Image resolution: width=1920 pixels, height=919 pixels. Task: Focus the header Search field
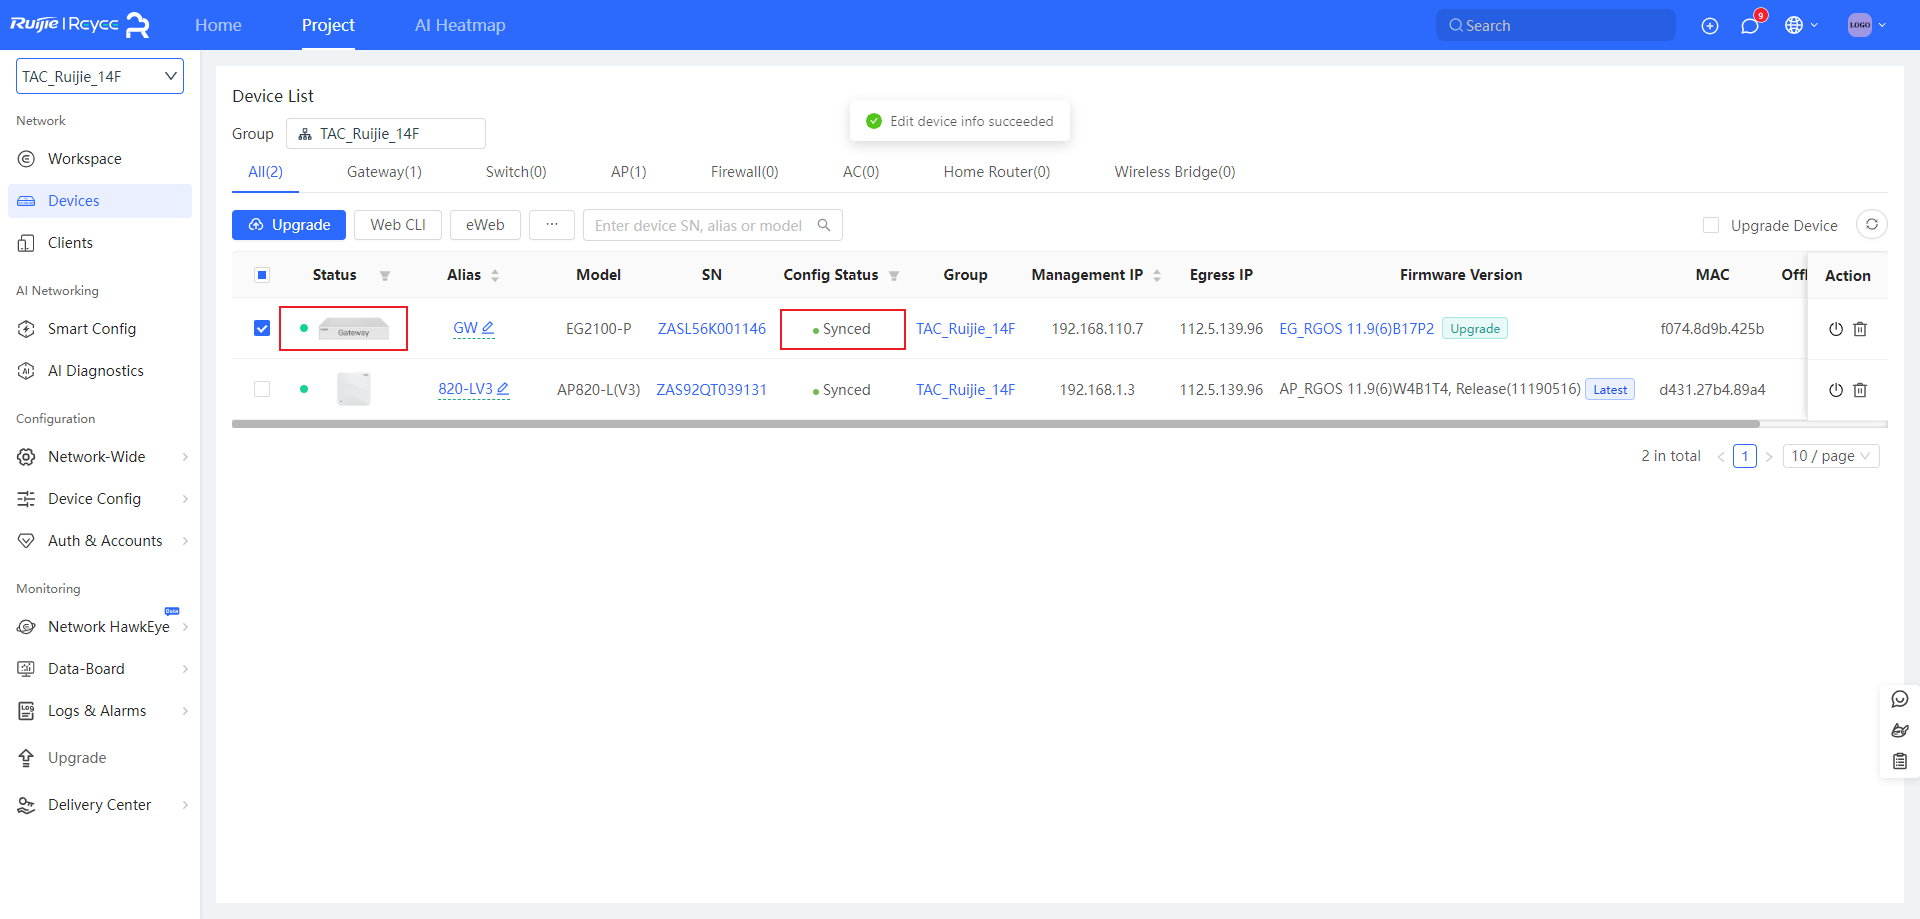point(1556,25)
